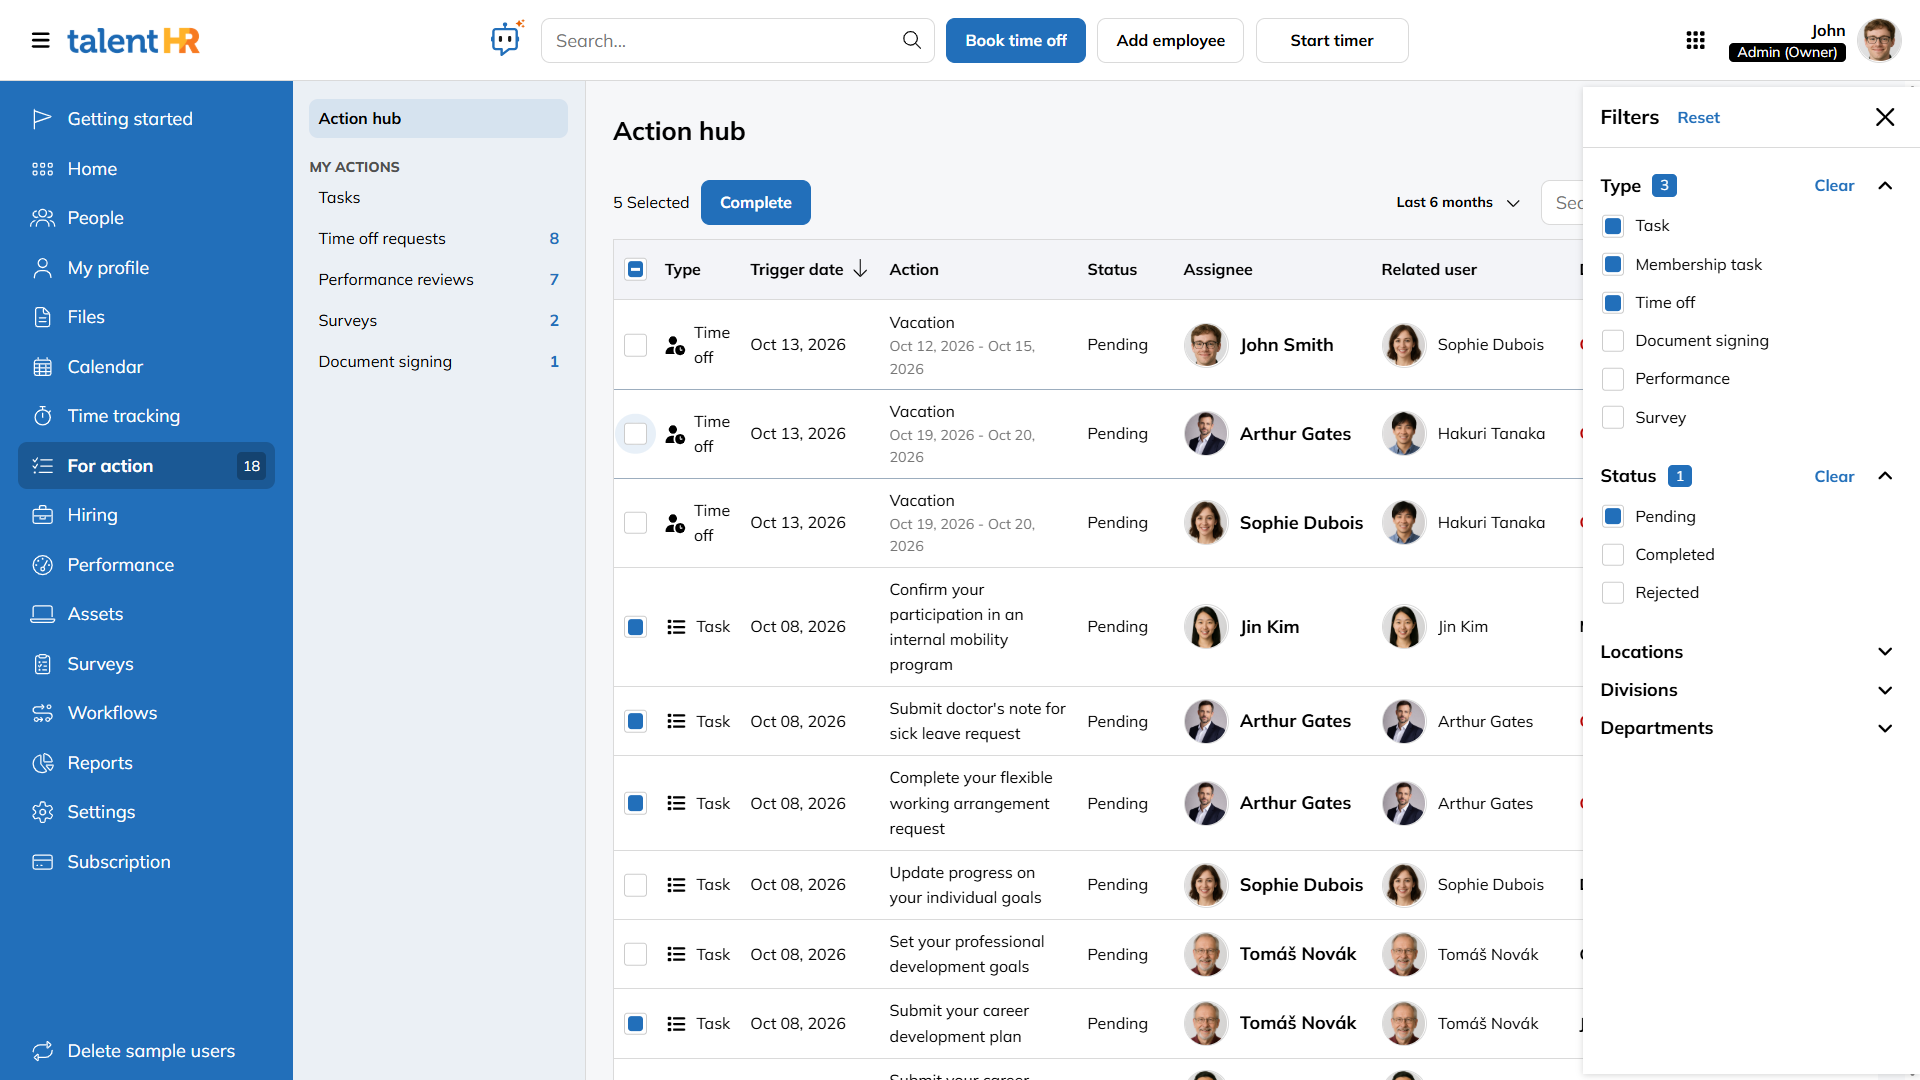Image resolution: width=1920 pixels, height=1080 pixels.
Task: Check Document signing type filter
Action: [x=1612, y=341]
